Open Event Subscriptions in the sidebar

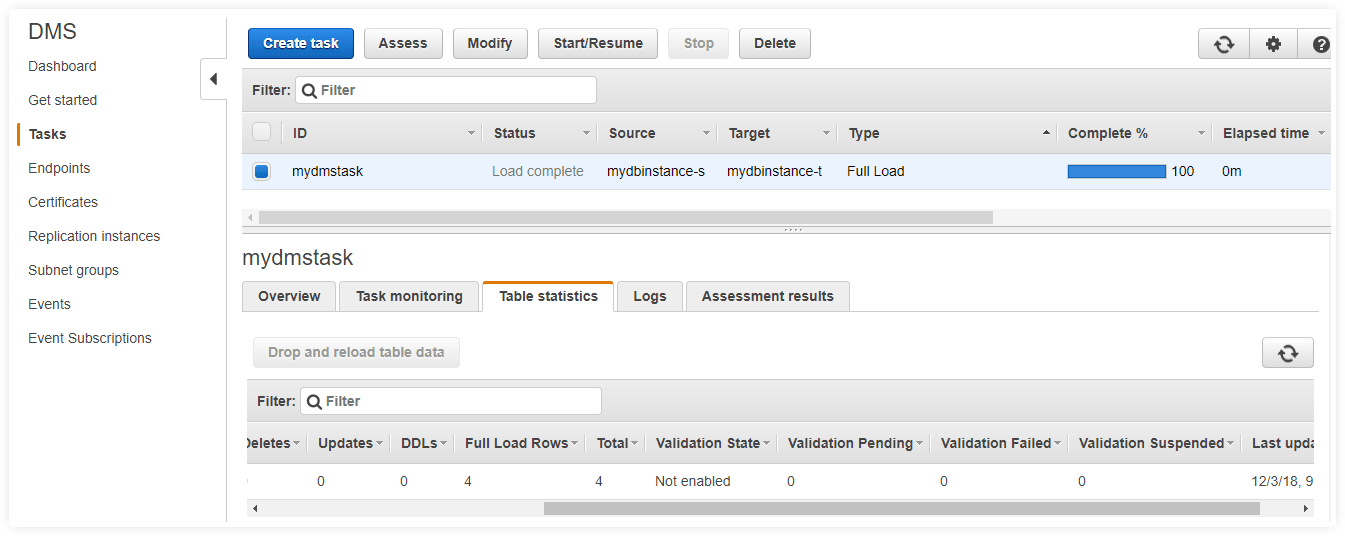(x=90, y=338)
